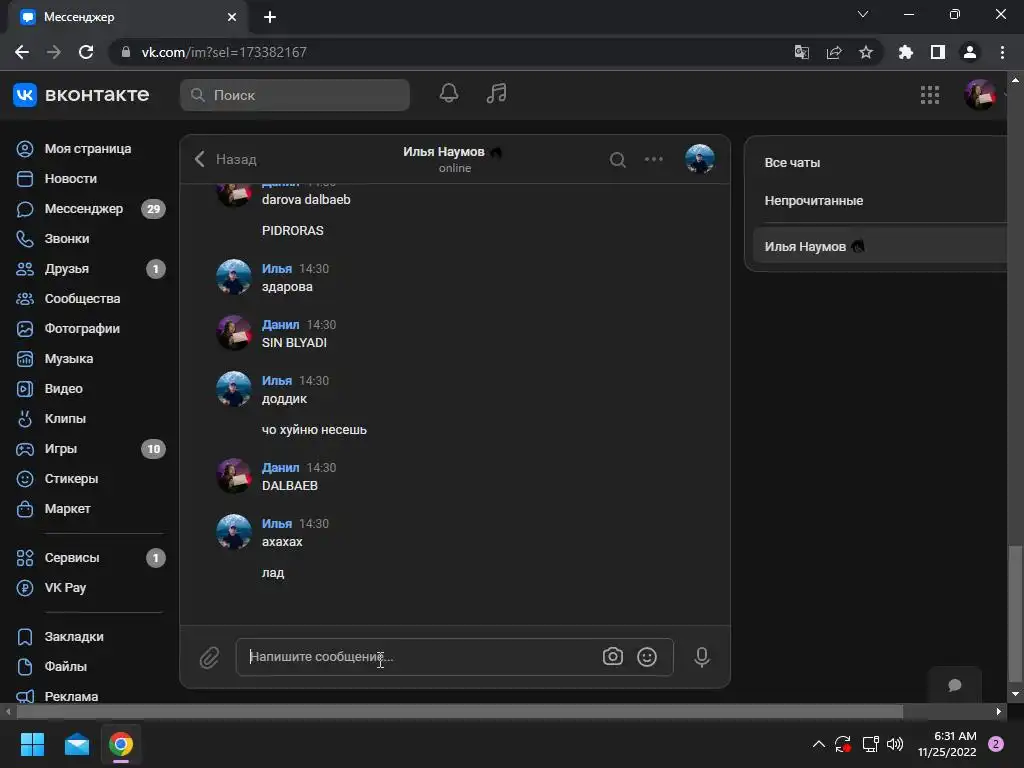
Task: Click the page vertical scrollbar thumb
Action: pyautogui.click(x=1015, y=613)
